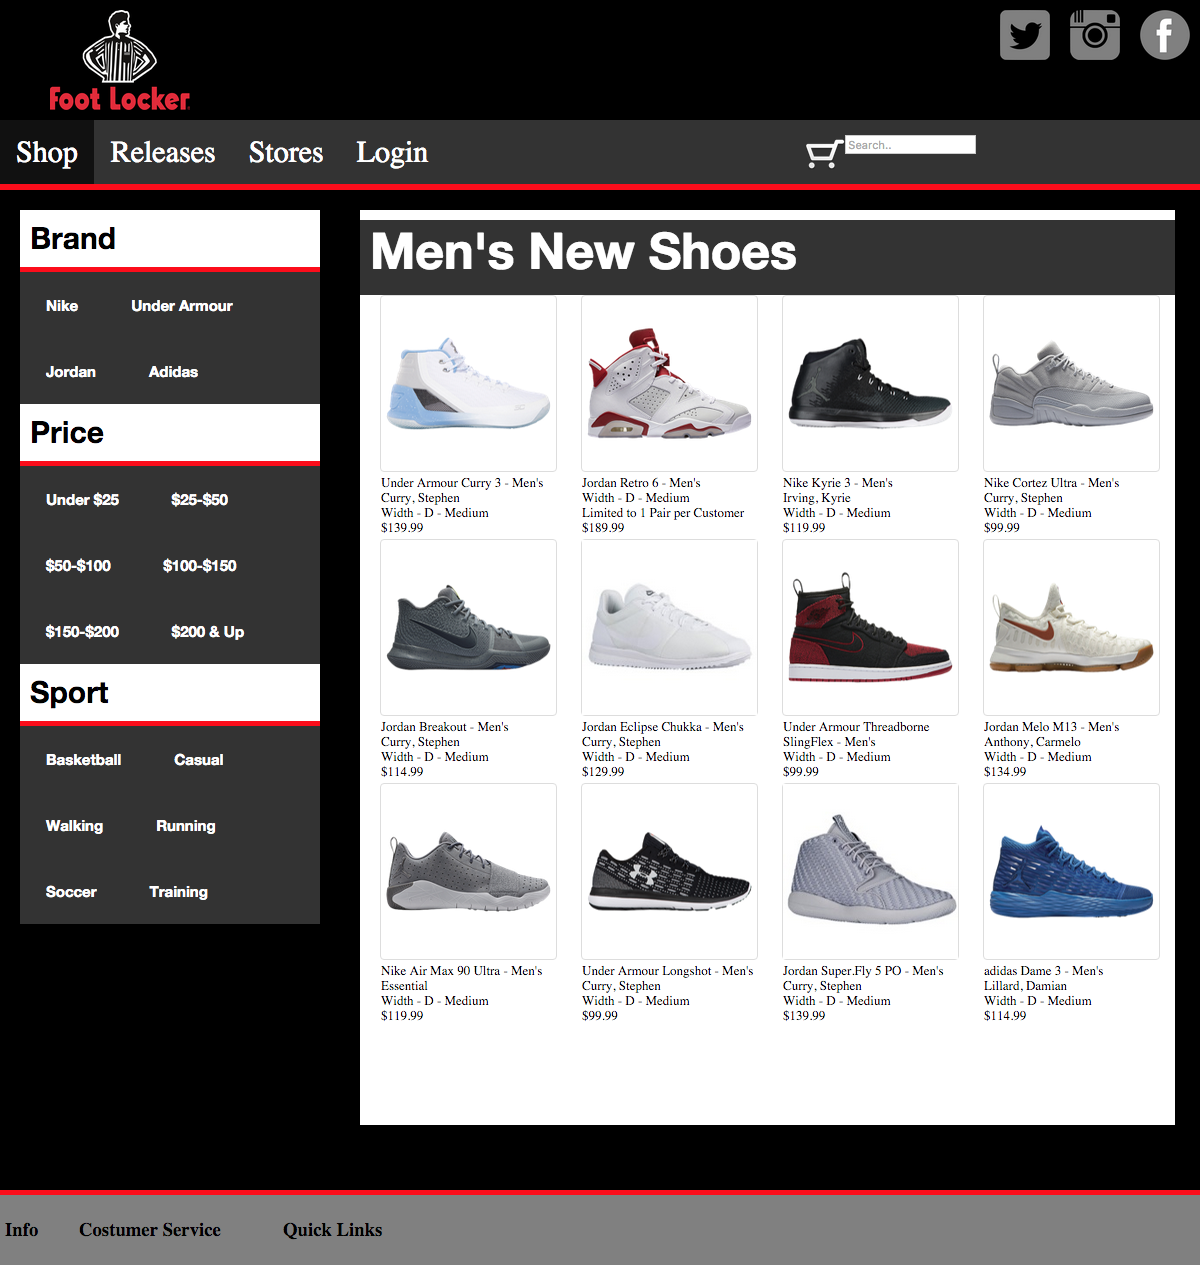Open the Twitter social icon

pyautogui.click(x=1025, y=35)
